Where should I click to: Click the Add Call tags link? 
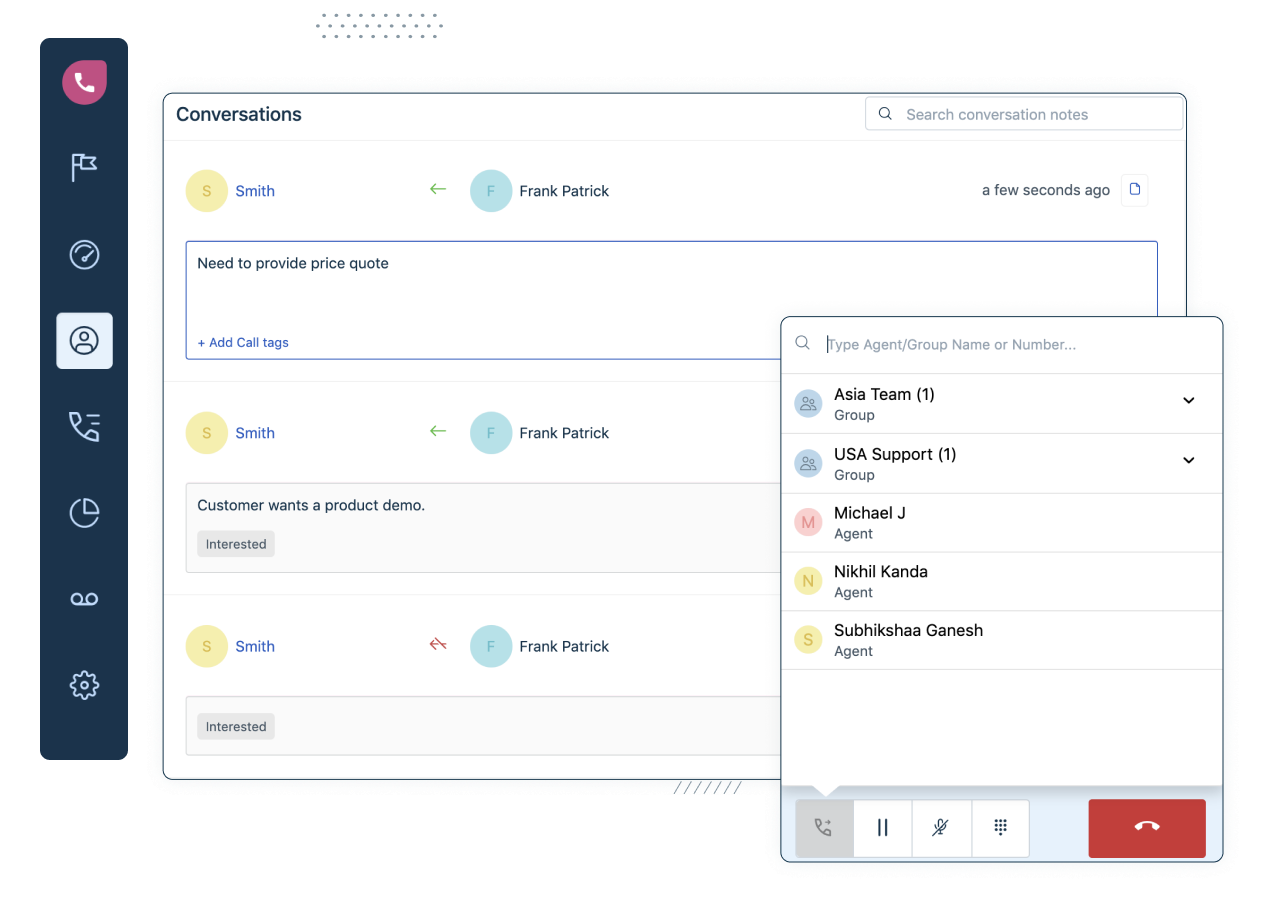point(243,342)
